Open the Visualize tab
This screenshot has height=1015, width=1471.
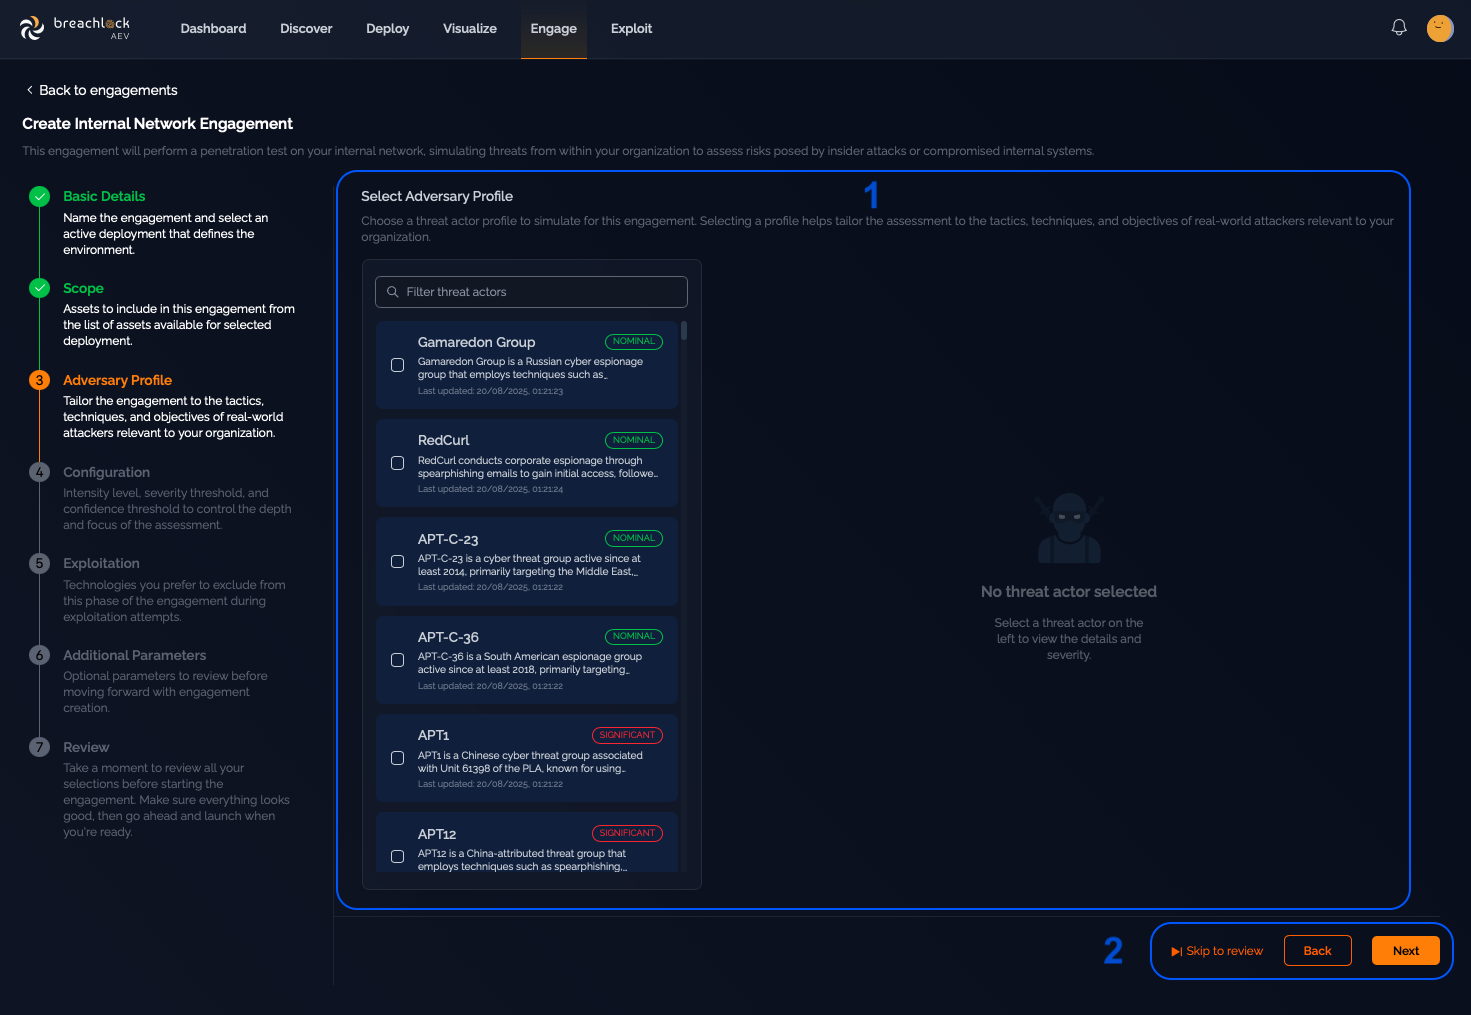click(470, 29)
